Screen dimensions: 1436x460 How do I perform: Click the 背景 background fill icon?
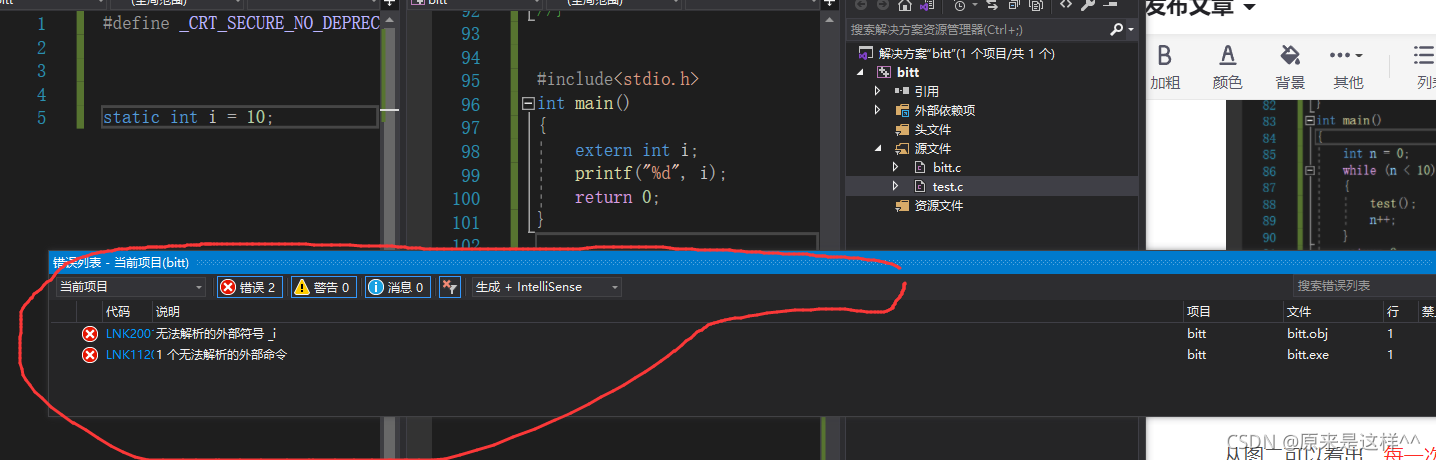coord(1290,55)
